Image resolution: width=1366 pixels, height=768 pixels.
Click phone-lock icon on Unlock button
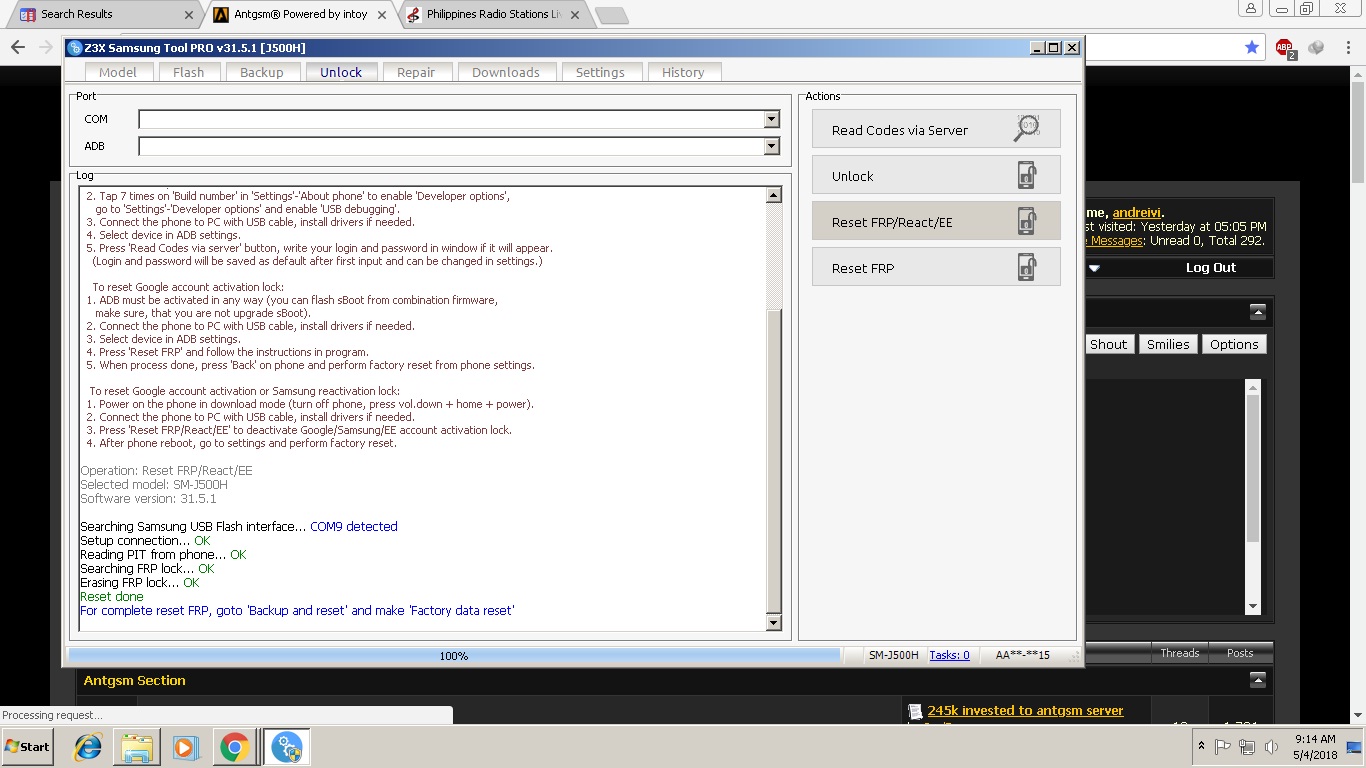pyautogui.click(x=1027, y=175)
